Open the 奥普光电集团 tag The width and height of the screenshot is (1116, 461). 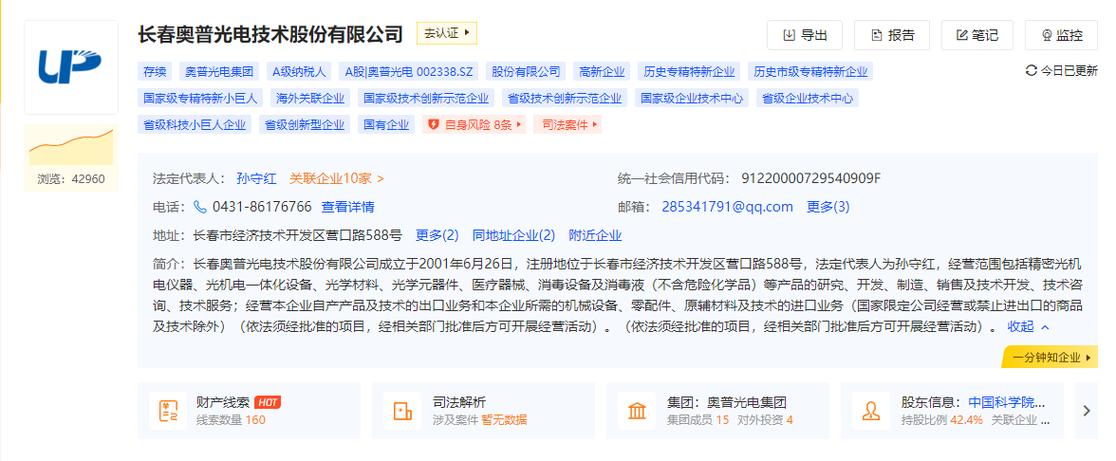(x=219, y=71)
